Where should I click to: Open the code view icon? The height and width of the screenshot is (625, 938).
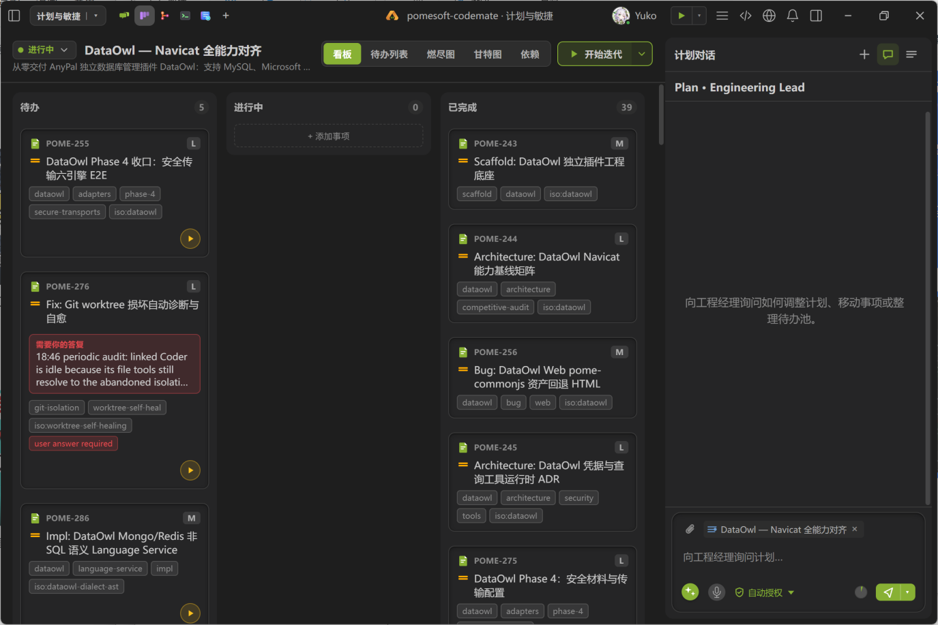coord(745,16)
